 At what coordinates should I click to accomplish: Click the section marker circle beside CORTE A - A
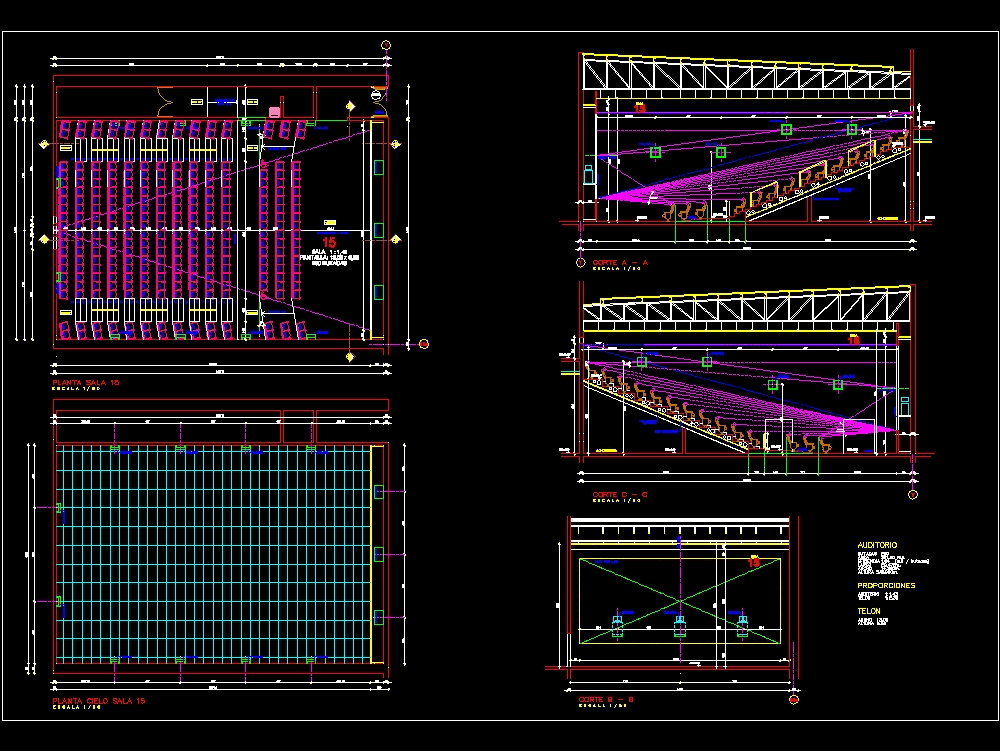coord(580,261)
